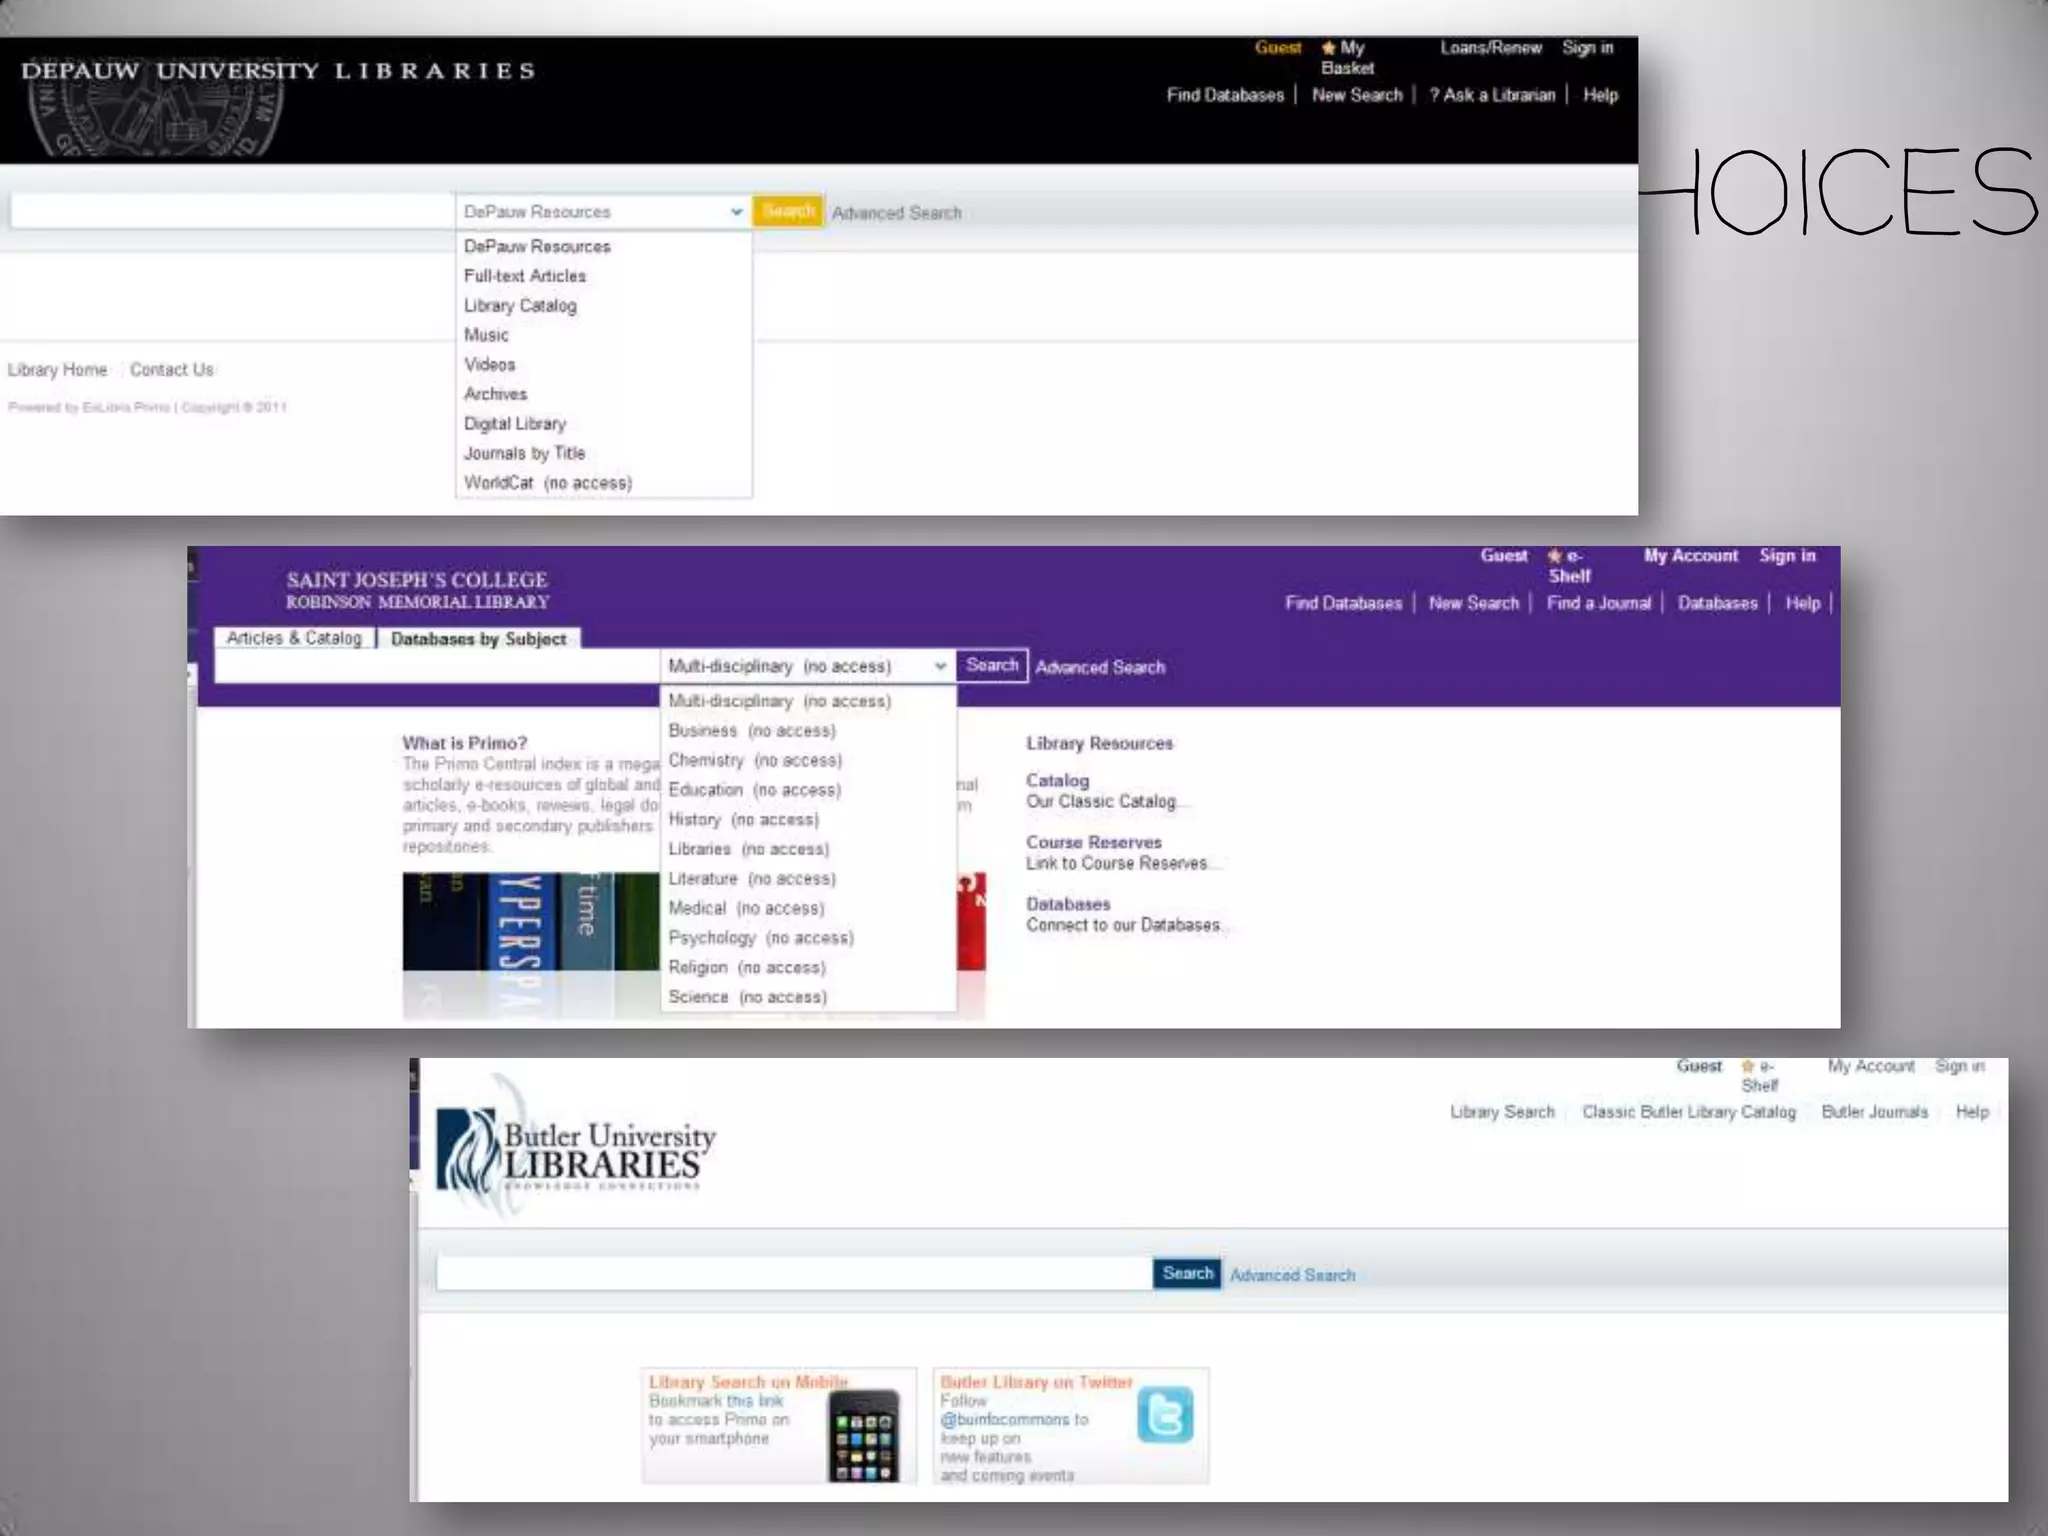This screenshot has width=2048, height=1536.
Task: Click the Twitter bird icon
Action: coord(1165,1415)
